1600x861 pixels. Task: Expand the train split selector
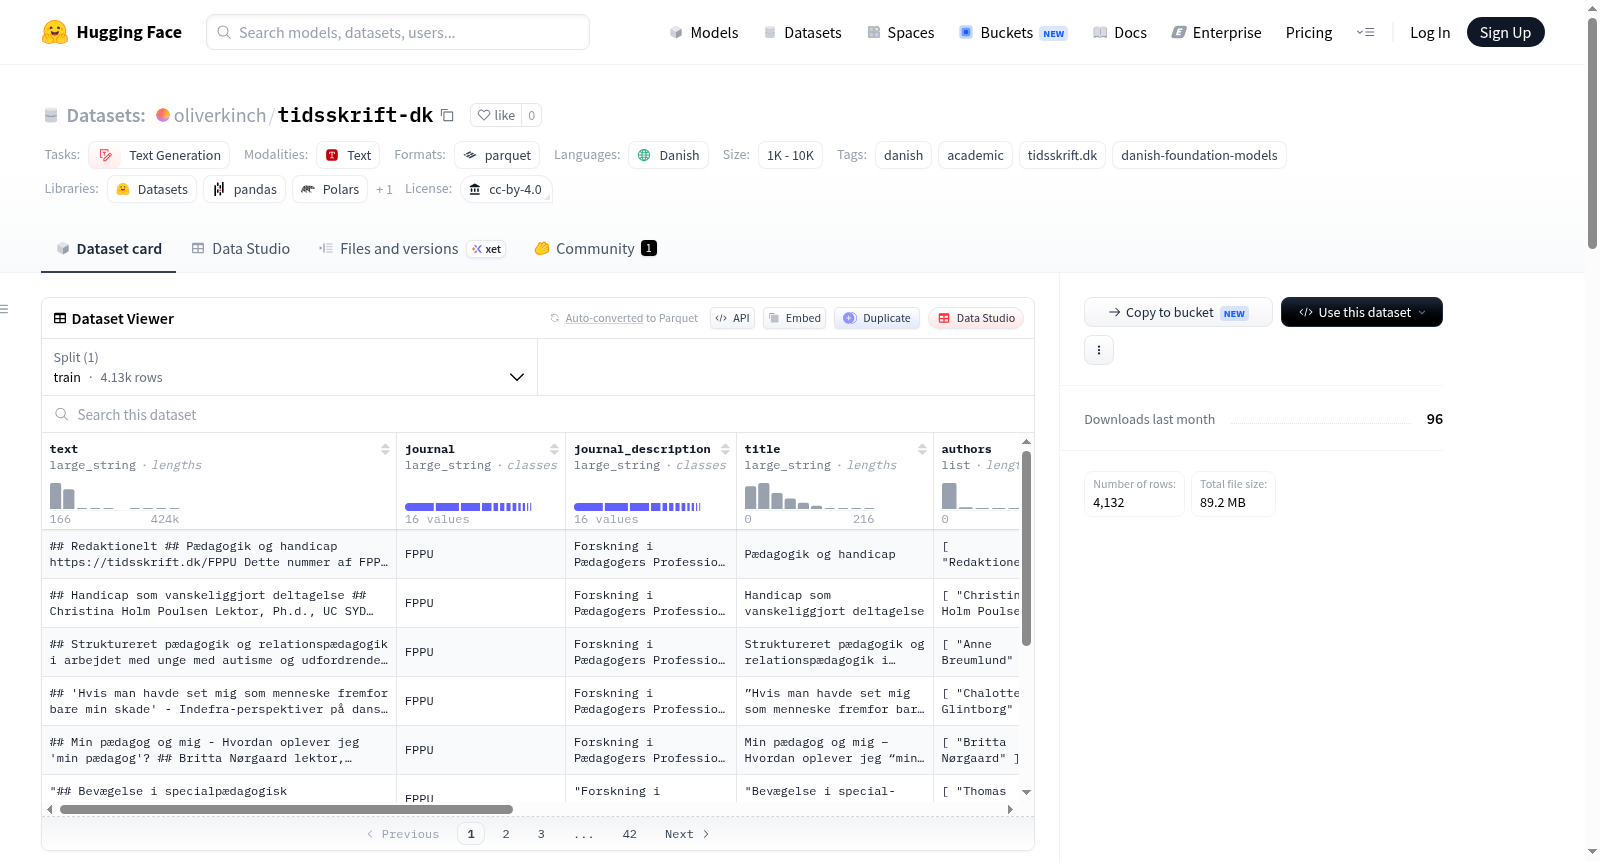point(289,367)
